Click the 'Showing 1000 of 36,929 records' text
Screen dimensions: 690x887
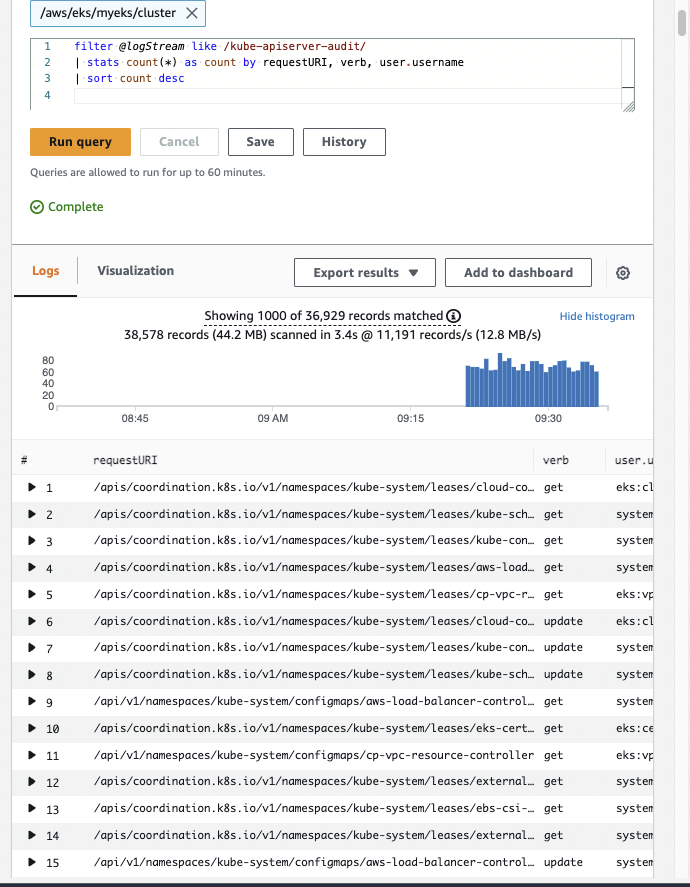tap(324, 316)
